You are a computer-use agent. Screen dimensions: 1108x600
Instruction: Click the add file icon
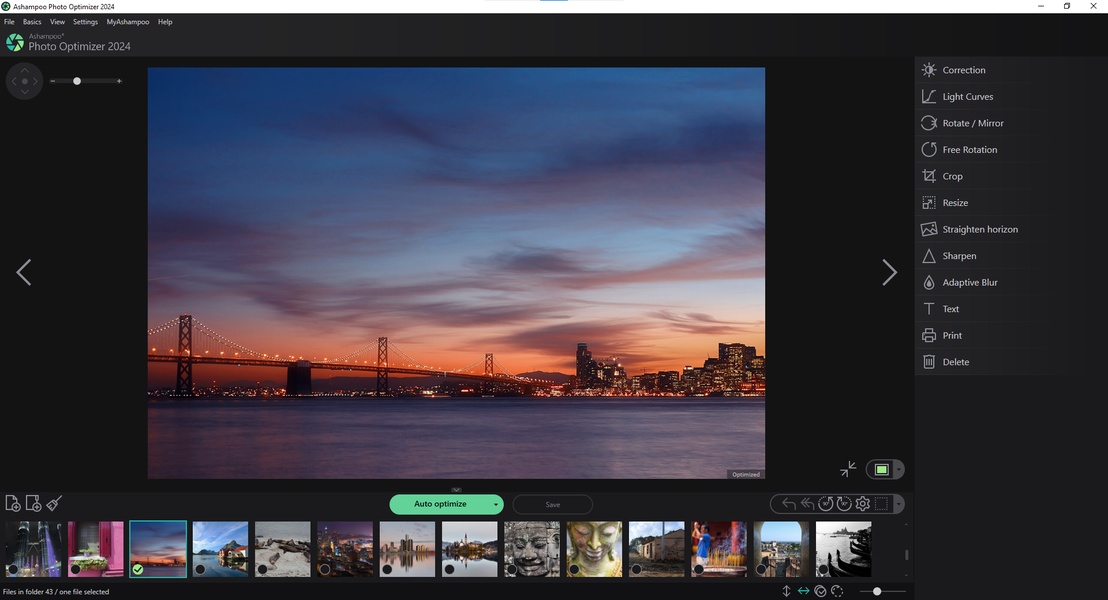click(13, 504)
